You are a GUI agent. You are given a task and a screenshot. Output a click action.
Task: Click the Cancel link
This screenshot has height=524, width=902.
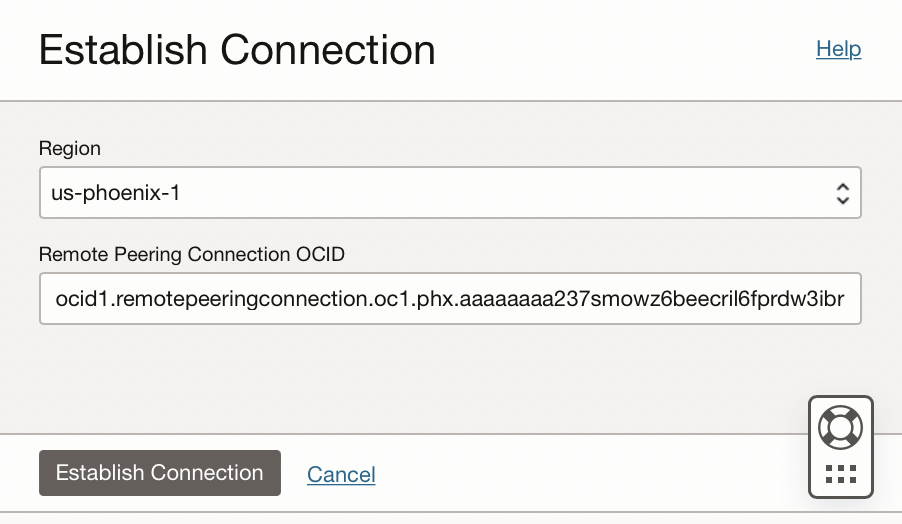click(341, 474)
